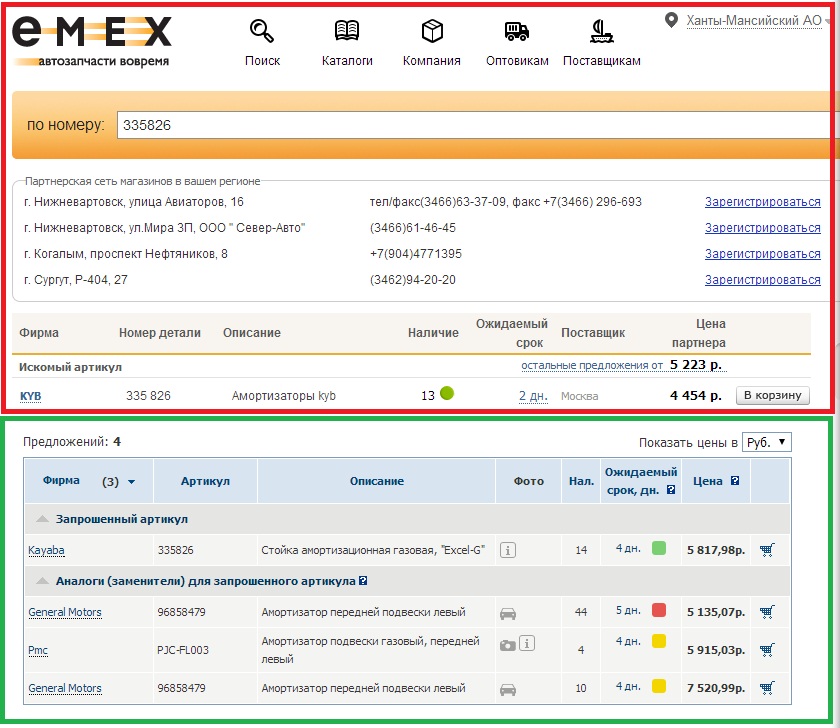The image size is (840, 728).
Task: Click article number PJC-FL003
Action: pos(183,650)
